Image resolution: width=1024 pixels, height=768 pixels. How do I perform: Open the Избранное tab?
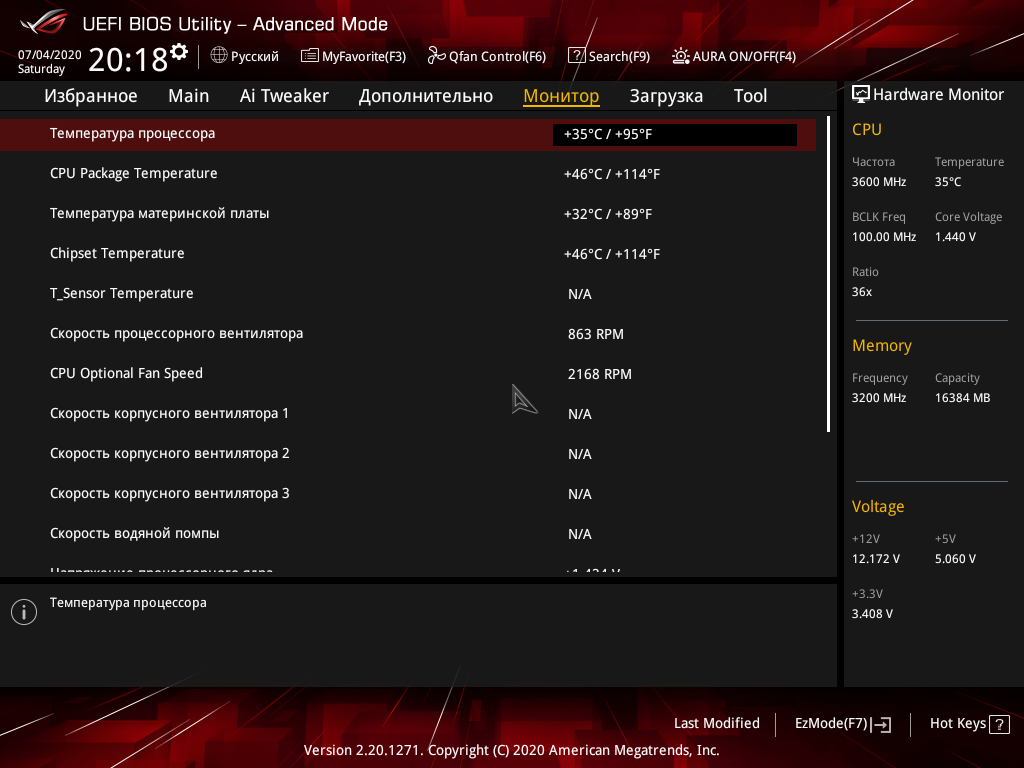(91, 96)
